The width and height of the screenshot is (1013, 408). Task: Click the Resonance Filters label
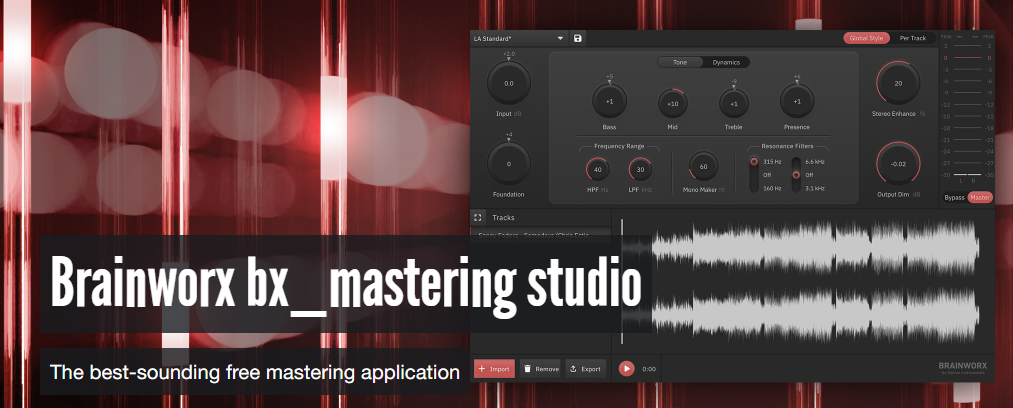[x=787, y=147]
